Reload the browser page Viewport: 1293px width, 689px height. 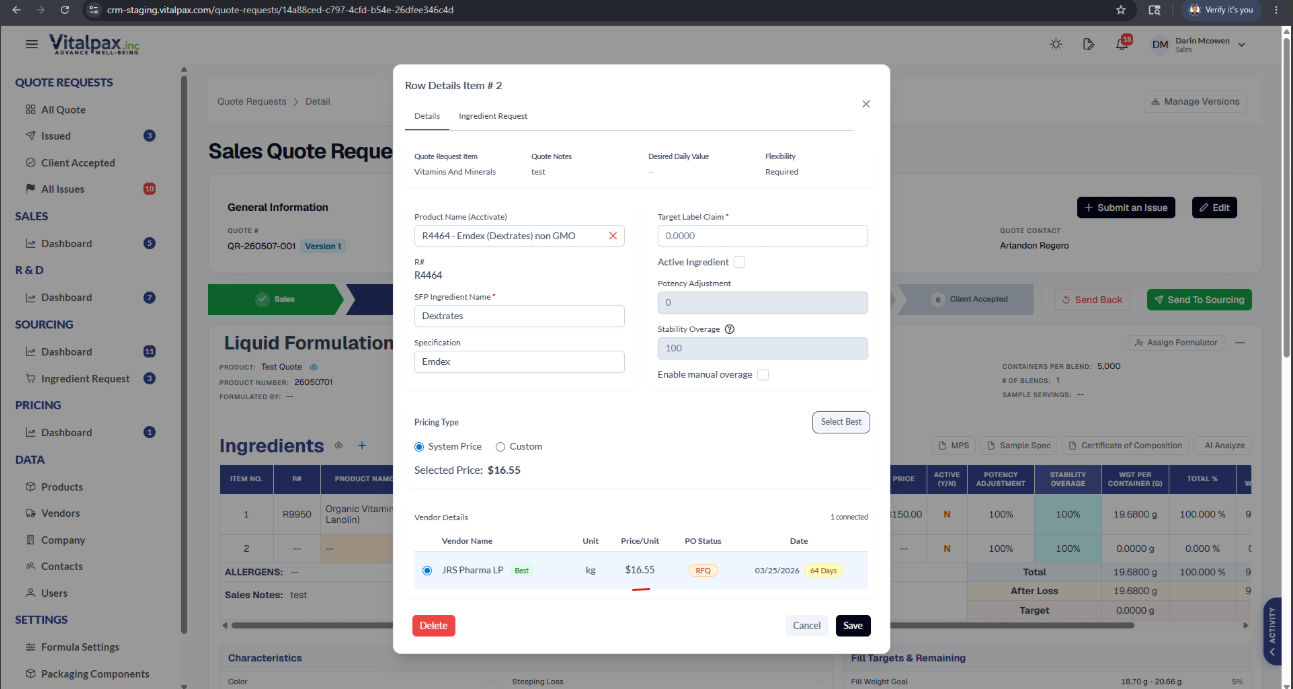65,10
